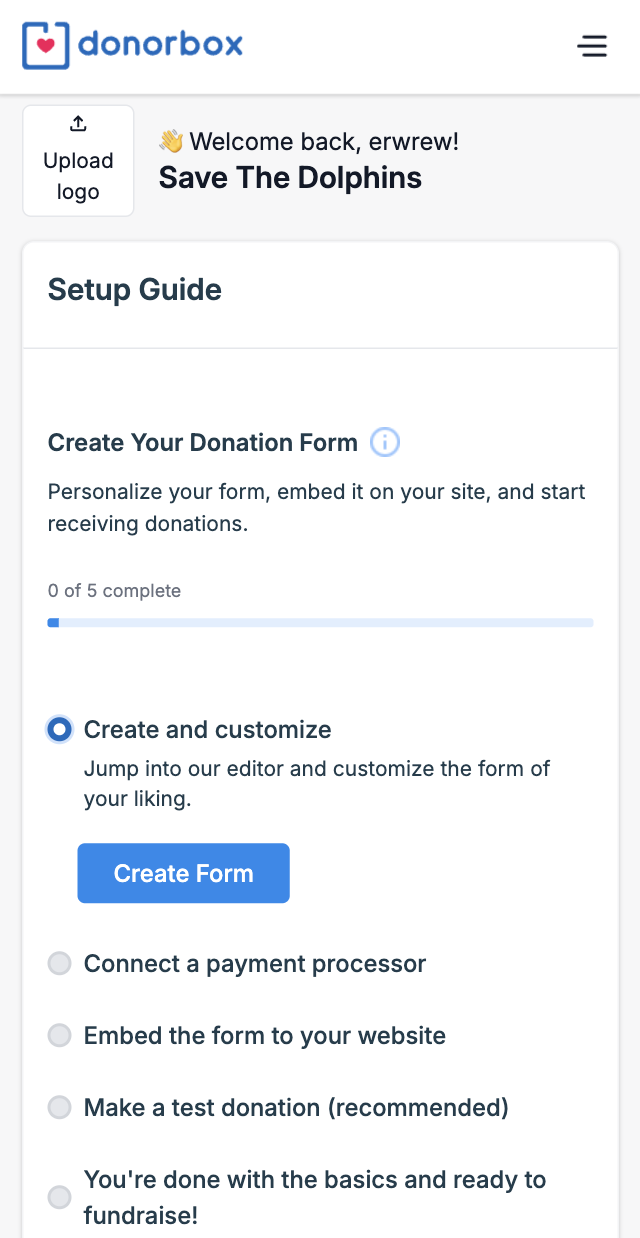
Task: Click the donorbox wordmark link
Action: pos(160,45)
